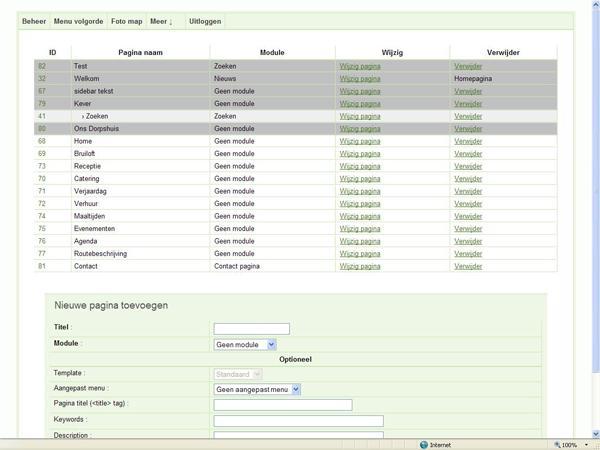Select the 'Homepagina' cell in Welkom row
Screen dimensions: 600x450
pyautogui.click(x=473, y=78)
